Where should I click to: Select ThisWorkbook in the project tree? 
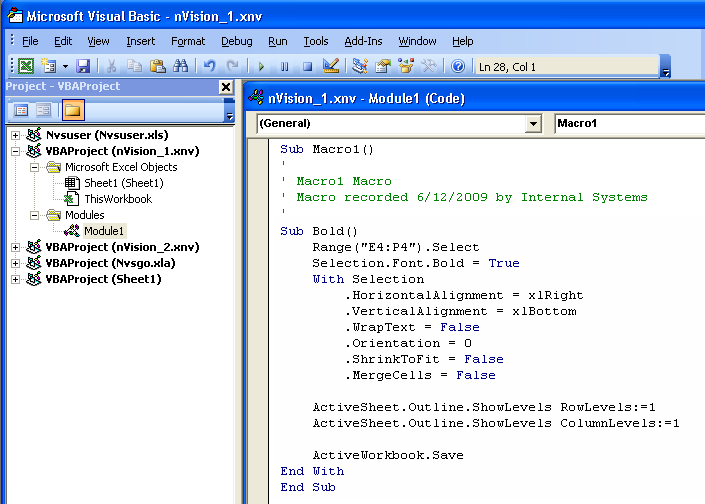click(118, 199)
